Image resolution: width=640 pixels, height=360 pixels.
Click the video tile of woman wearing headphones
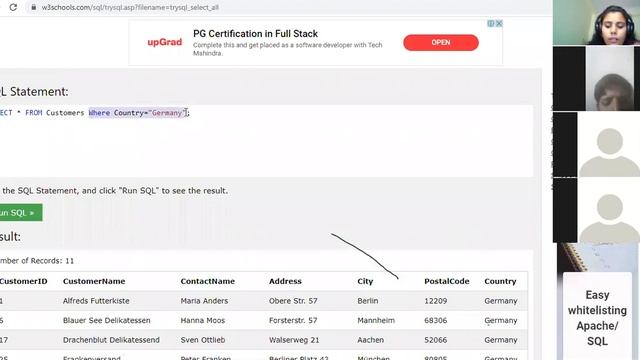(x=596, y=22)
